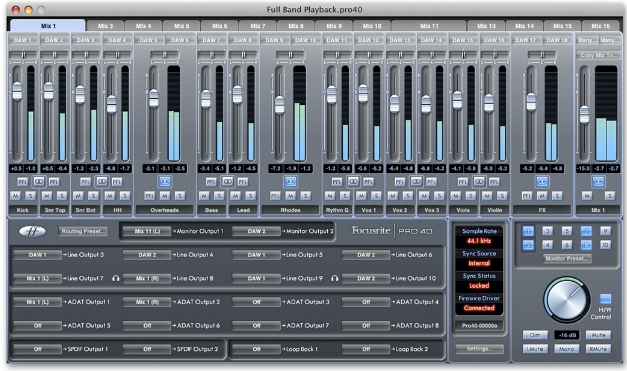Mute the Mix 1 output channel

pos(587,196)
